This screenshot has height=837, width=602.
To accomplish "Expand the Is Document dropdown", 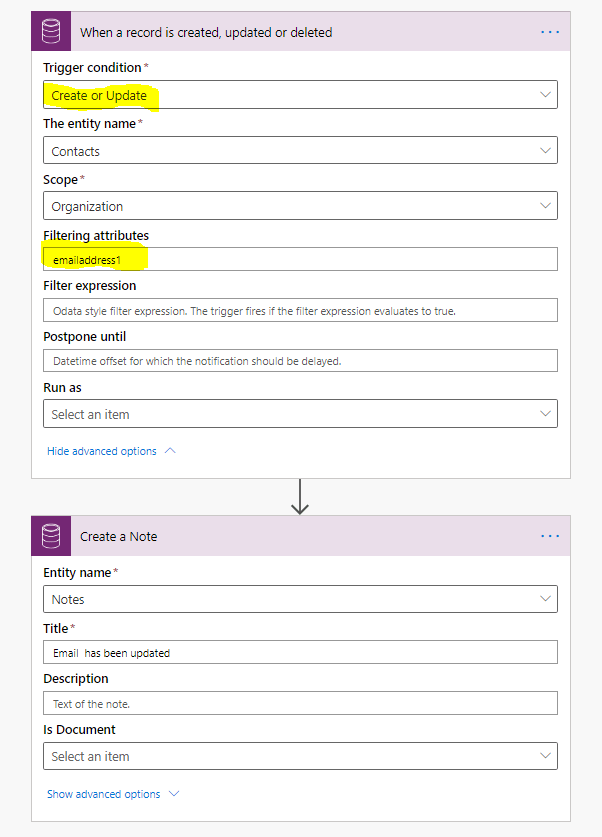I will pyautogui.click(x=300, y=757).
